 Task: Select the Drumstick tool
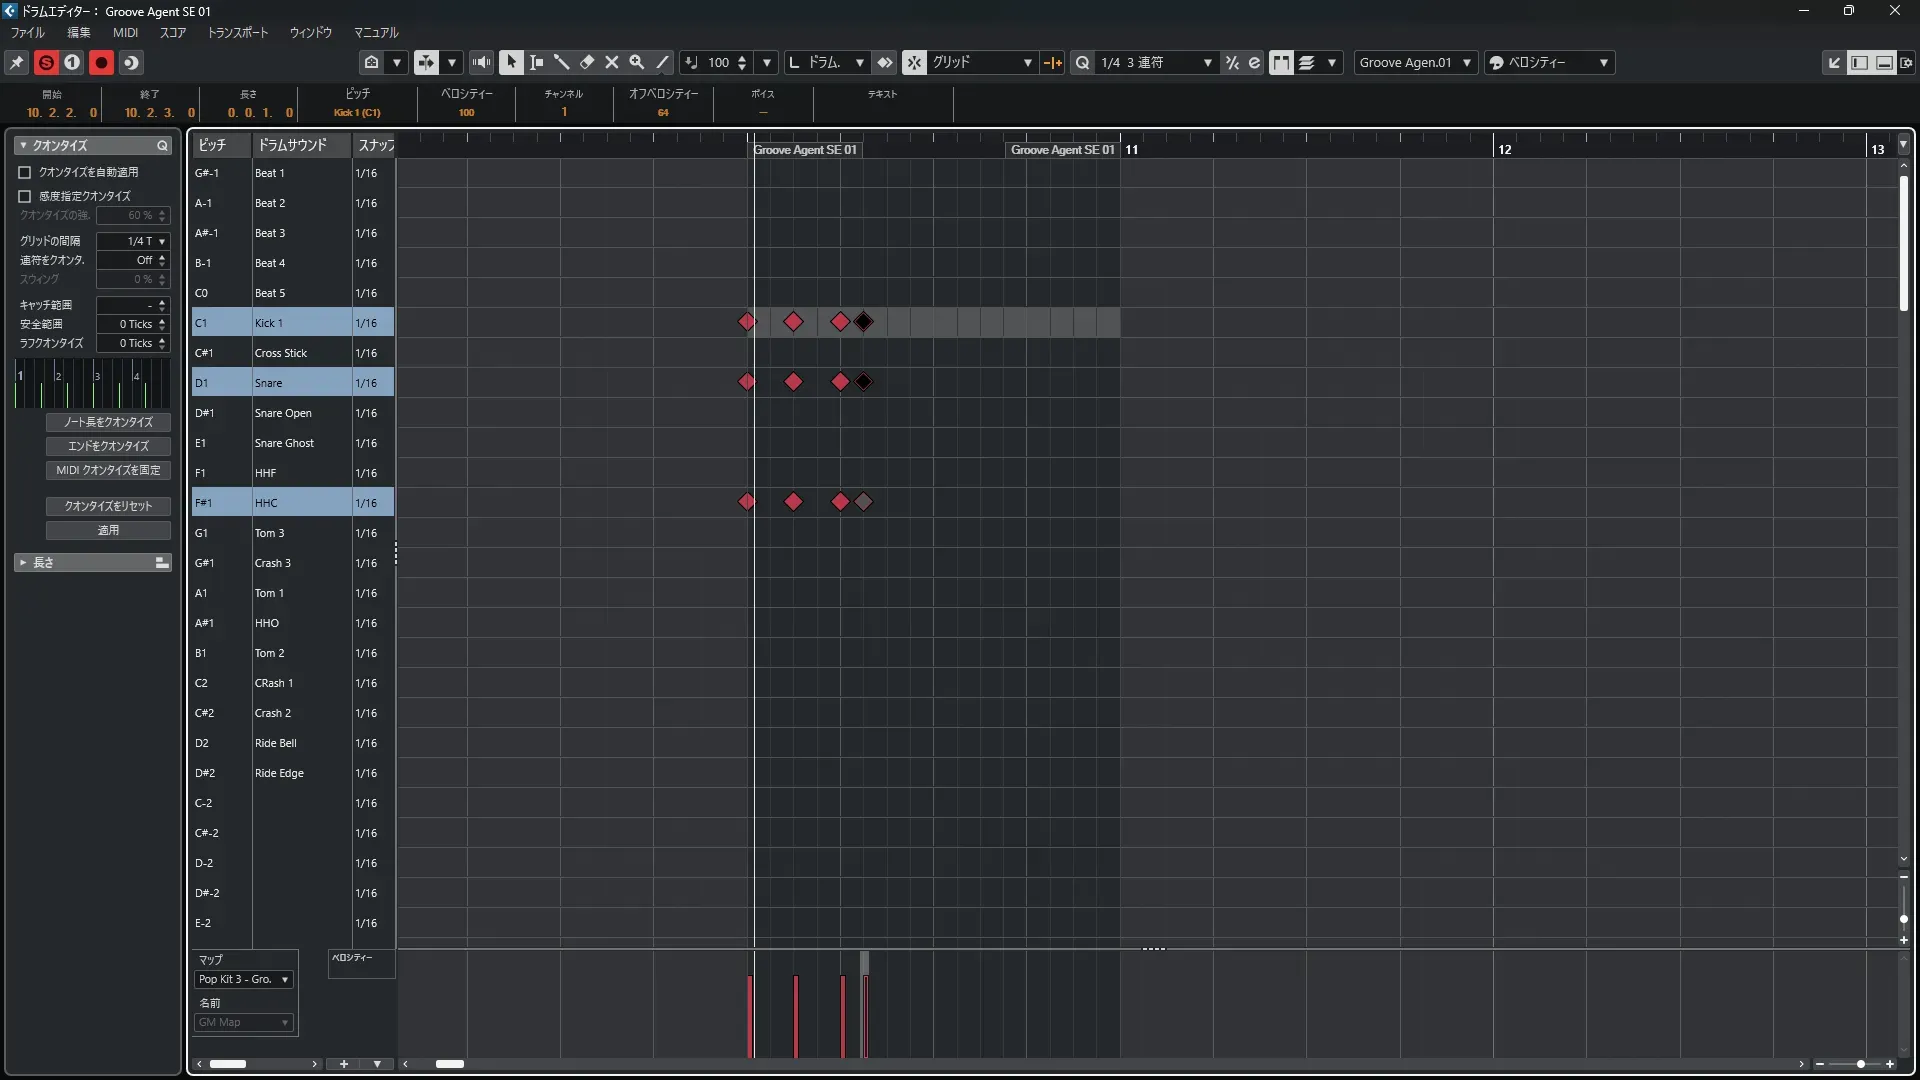pyautogui.click(x=562, y=62)
